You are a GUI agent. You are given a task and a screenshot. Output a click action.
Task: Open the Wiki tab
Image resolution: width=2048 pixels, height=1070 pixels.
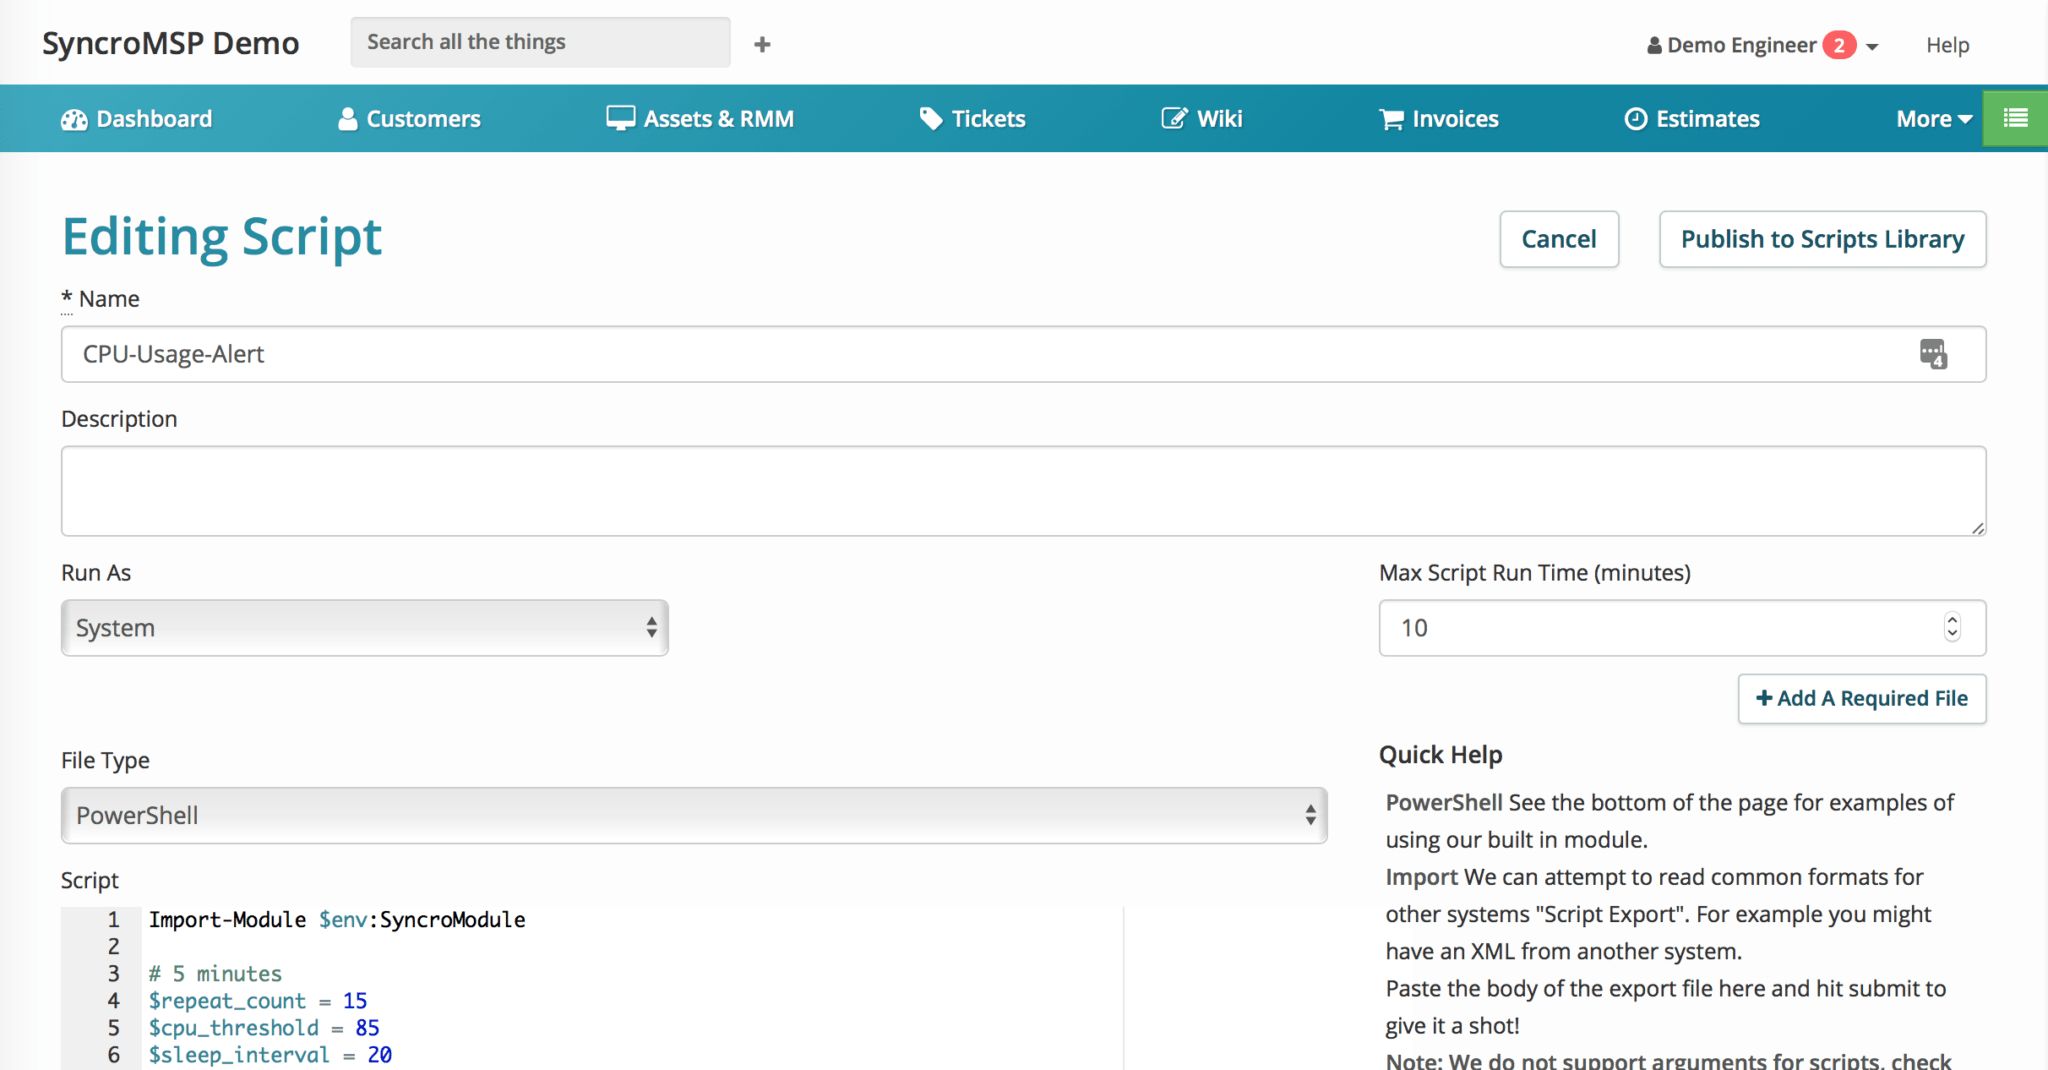click(1201, 119)
